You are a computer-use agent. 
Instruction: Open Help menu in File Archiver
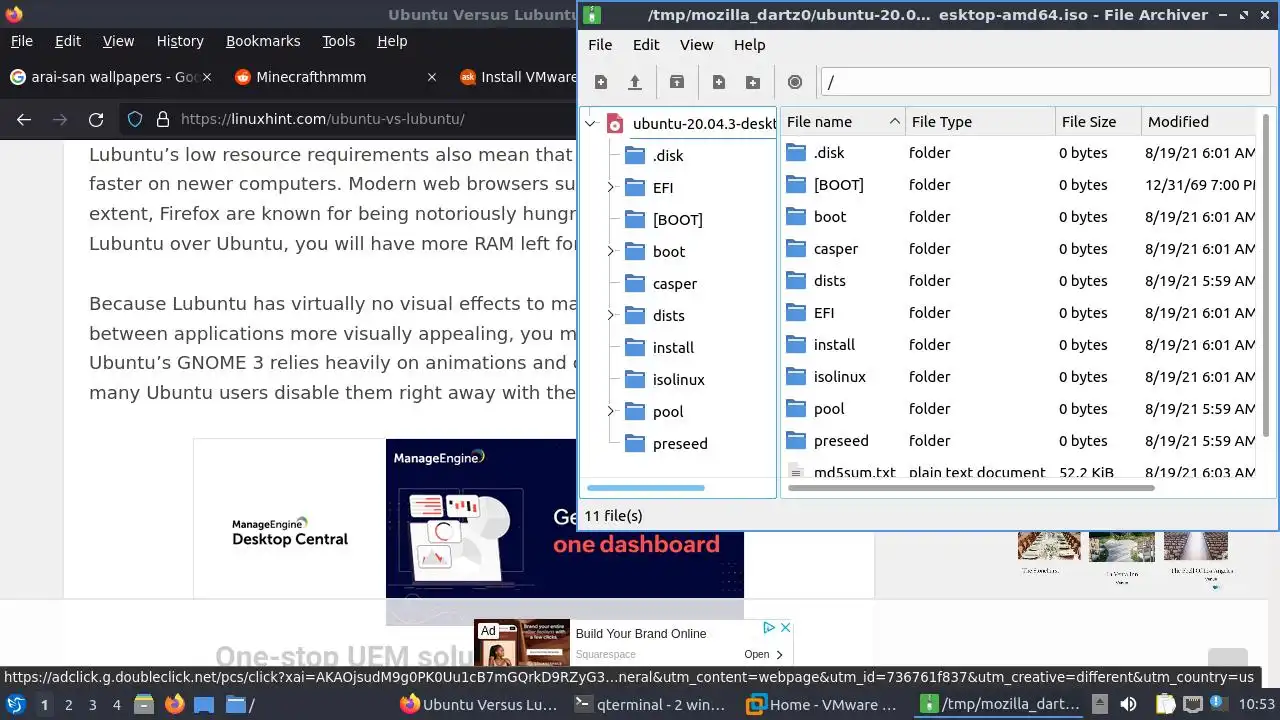tap(749, 45)
